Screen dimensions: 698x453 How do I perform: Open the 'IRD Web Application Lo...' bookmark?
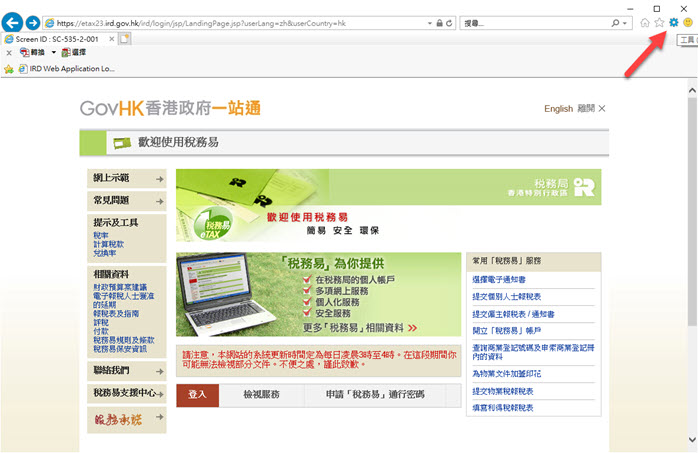click(67, 69)
